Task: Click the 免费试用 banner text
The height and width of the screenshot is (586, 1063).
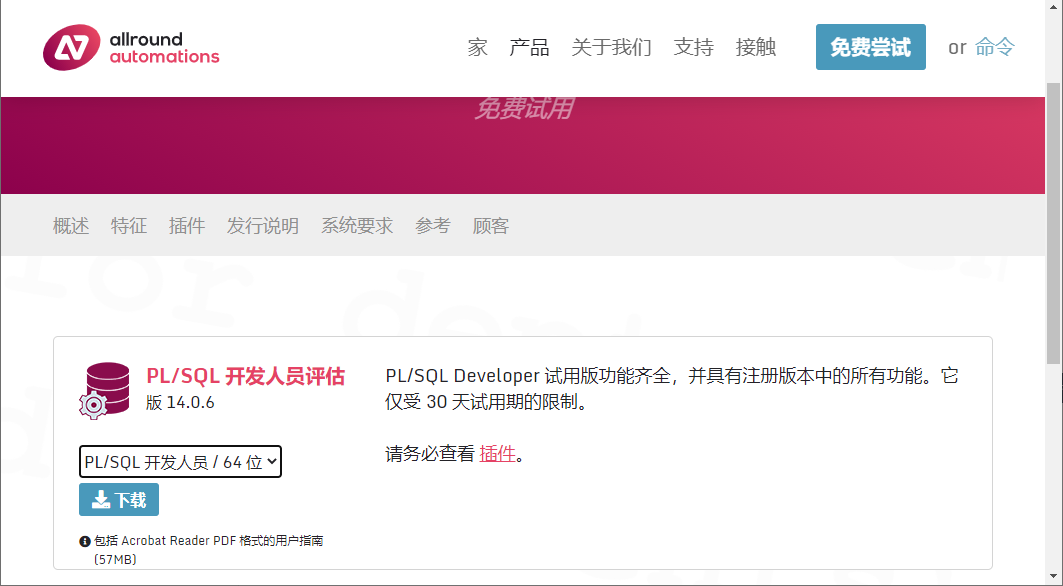Action: (x=524, y=109)
